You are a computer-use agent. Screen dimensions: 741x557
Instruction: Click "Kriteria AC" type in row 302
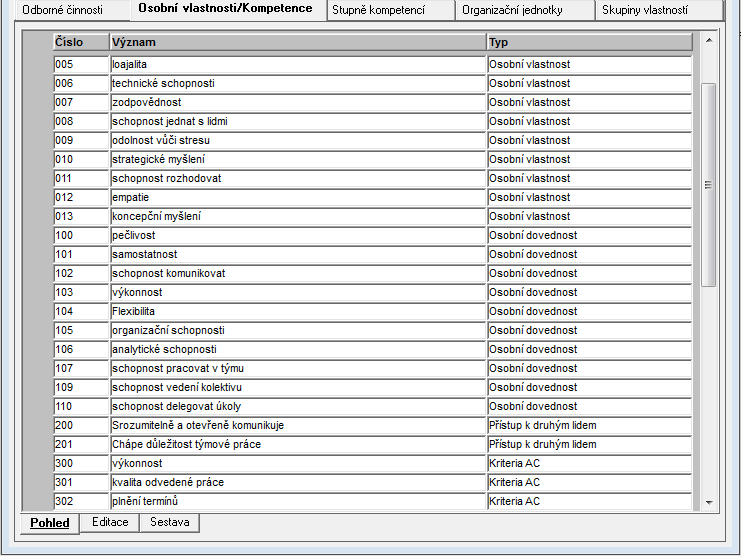(x=590, y=501)
